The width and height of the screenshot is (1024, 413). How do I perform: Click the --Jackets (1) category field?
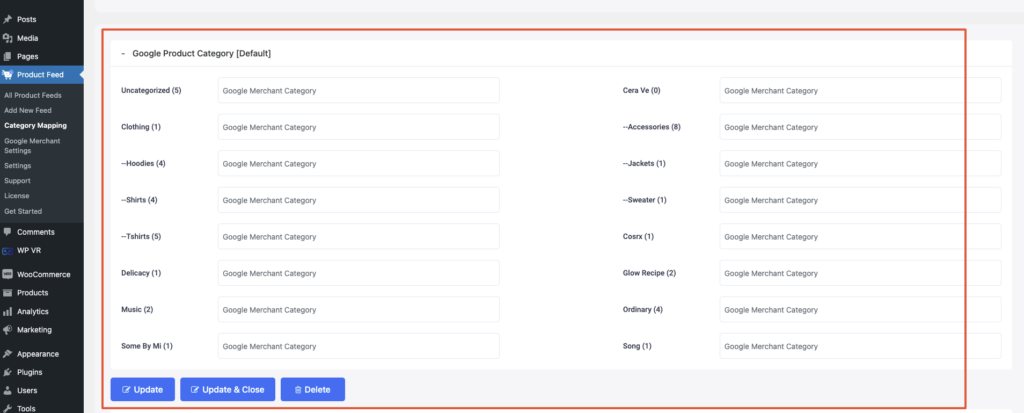click(860, 163)
